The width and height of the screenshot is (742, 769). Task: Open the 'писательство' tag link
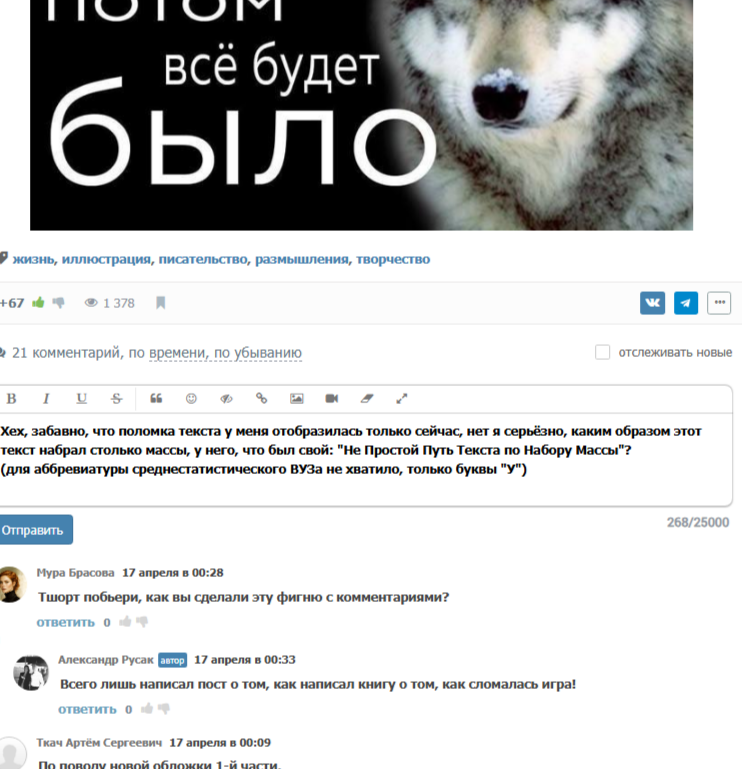pyautogui.click(x=203, y=259)
